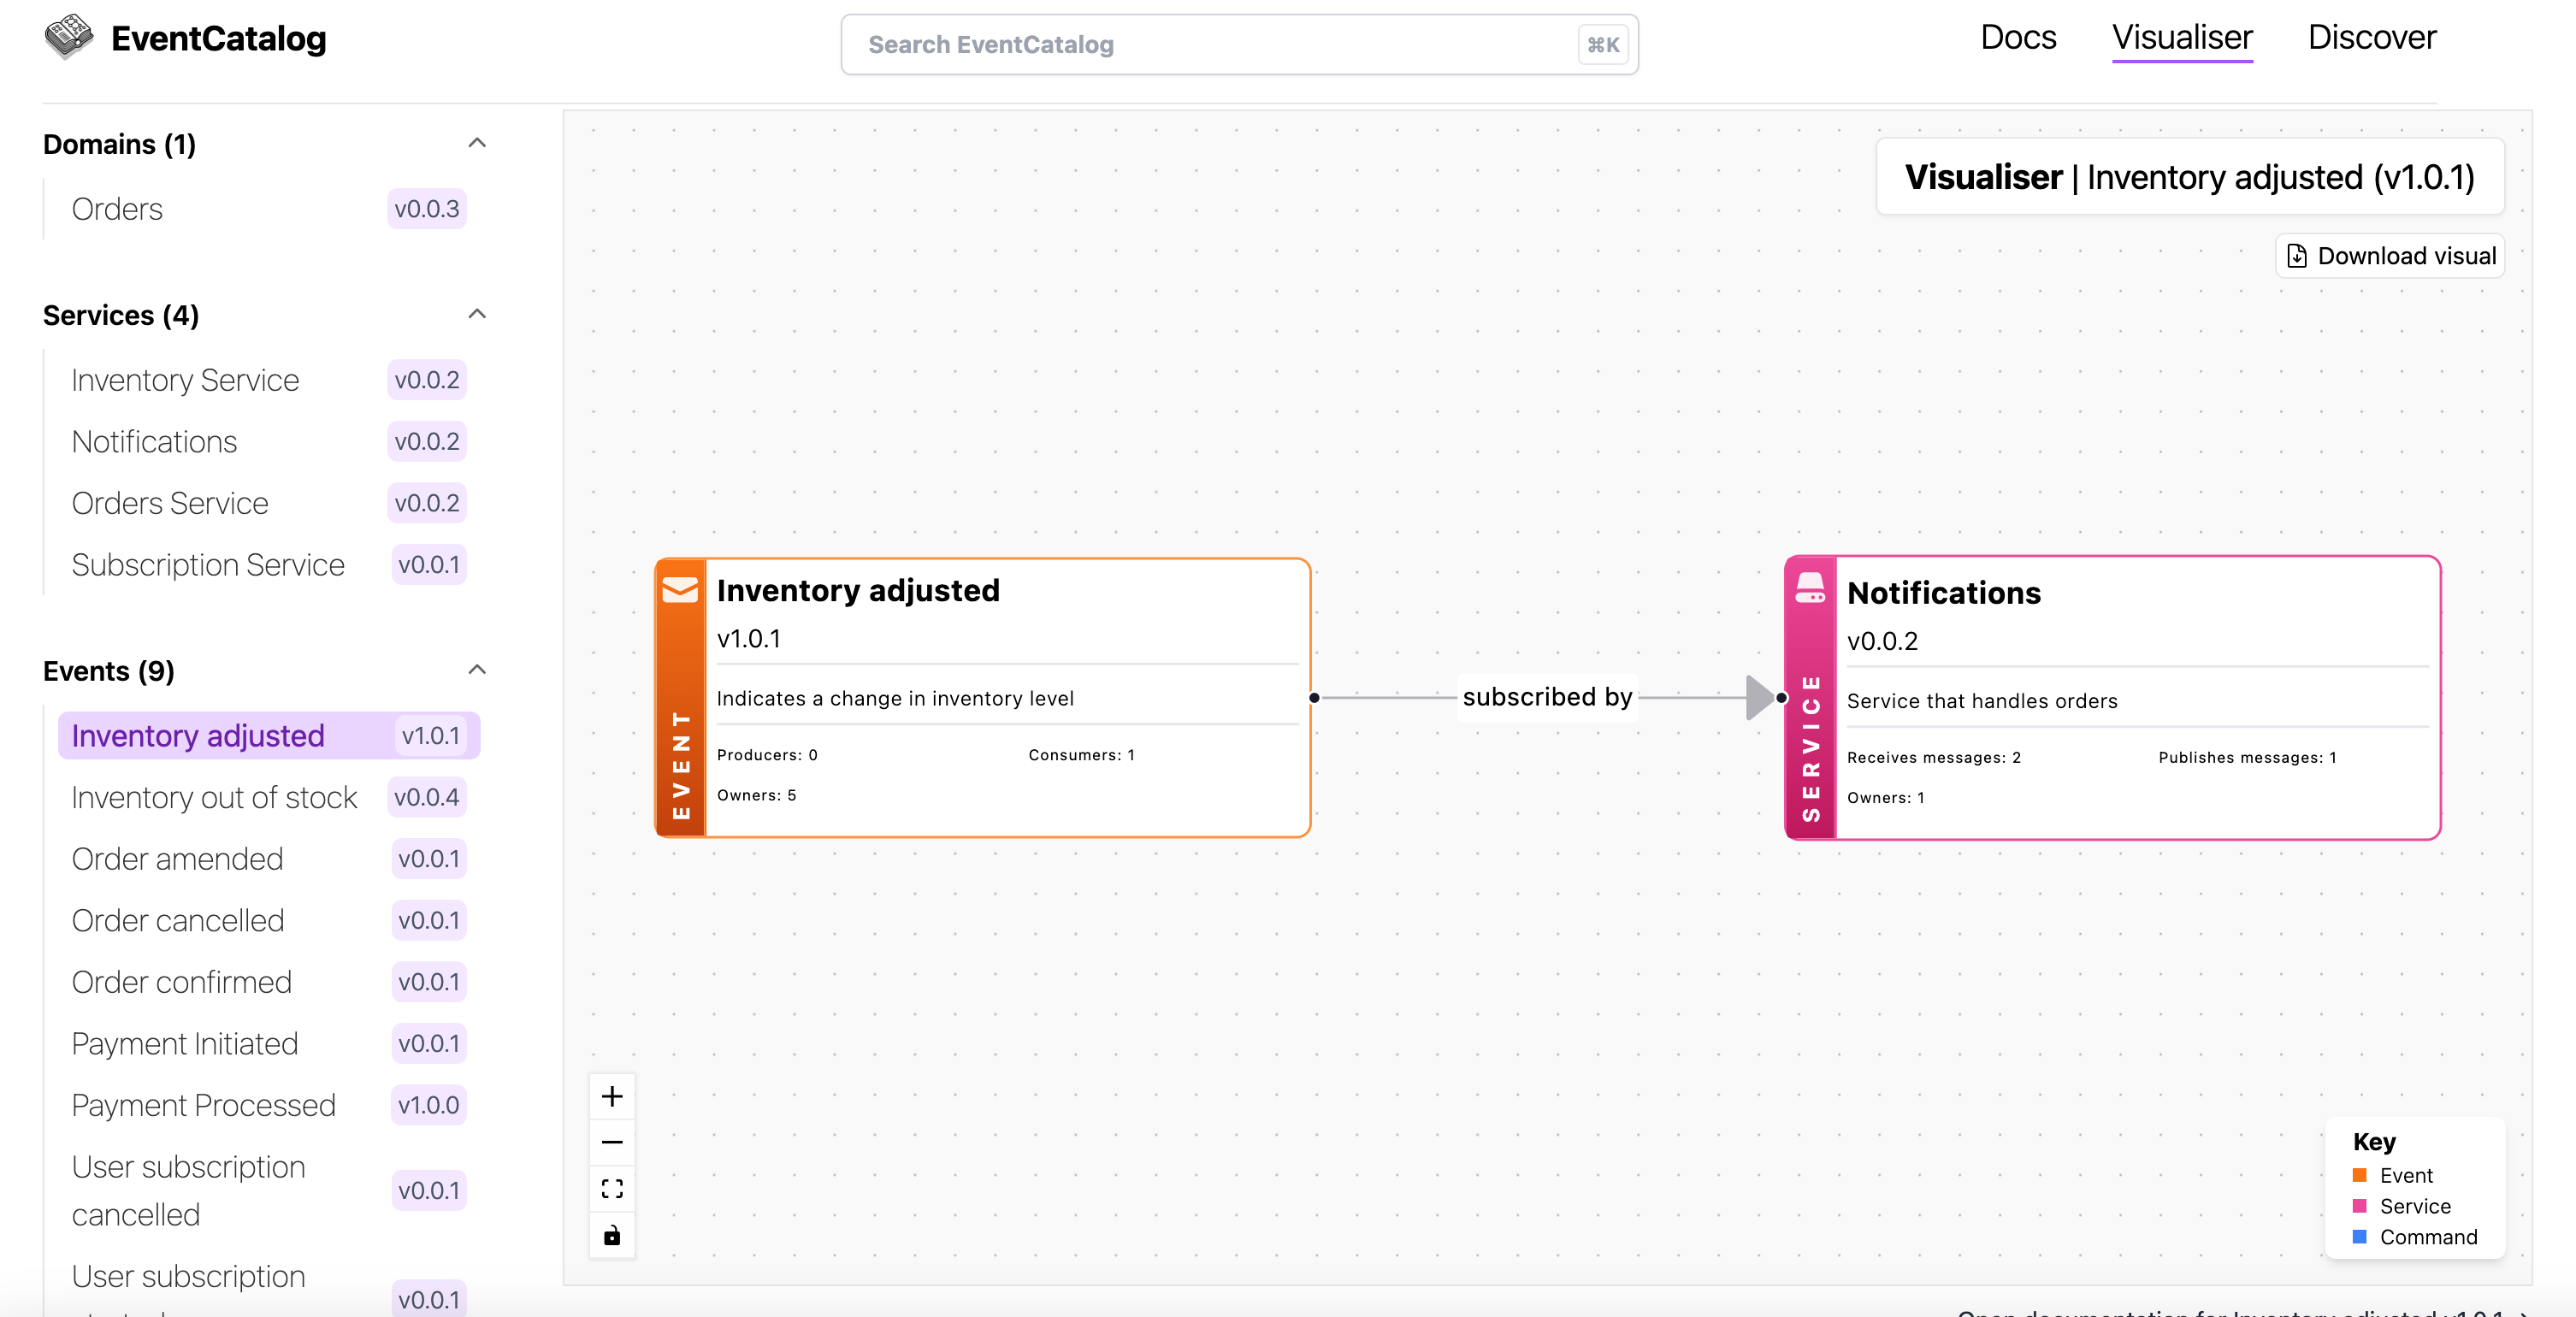Click the pink Service key swatch
The height and width of the screenshot is (1317, 2576).
[x=2360, y=1206]
